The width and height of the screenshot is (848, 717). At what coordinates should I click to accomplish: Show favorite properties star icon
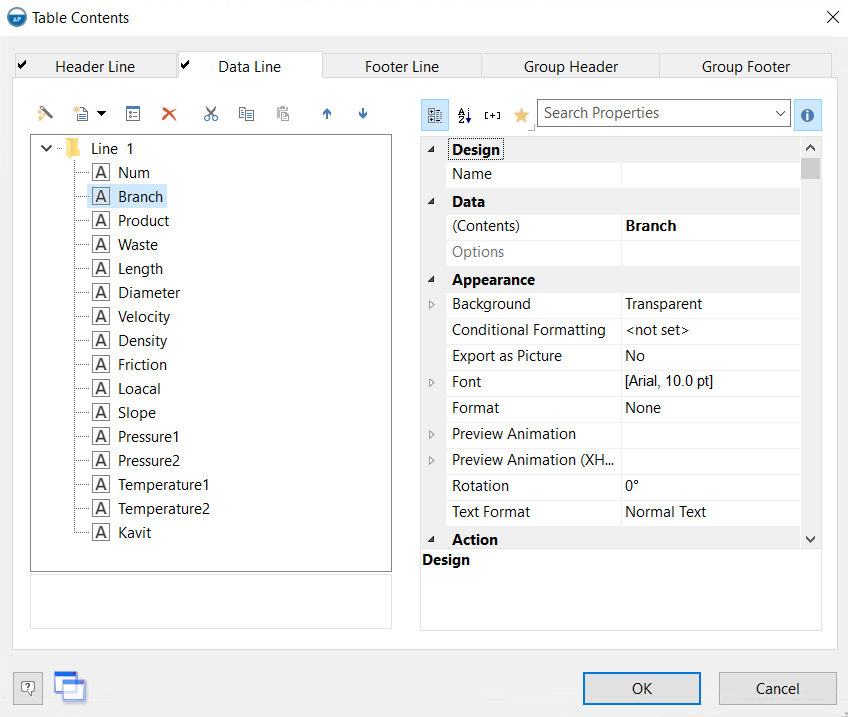pyautogui.click(x=521, y=115)
